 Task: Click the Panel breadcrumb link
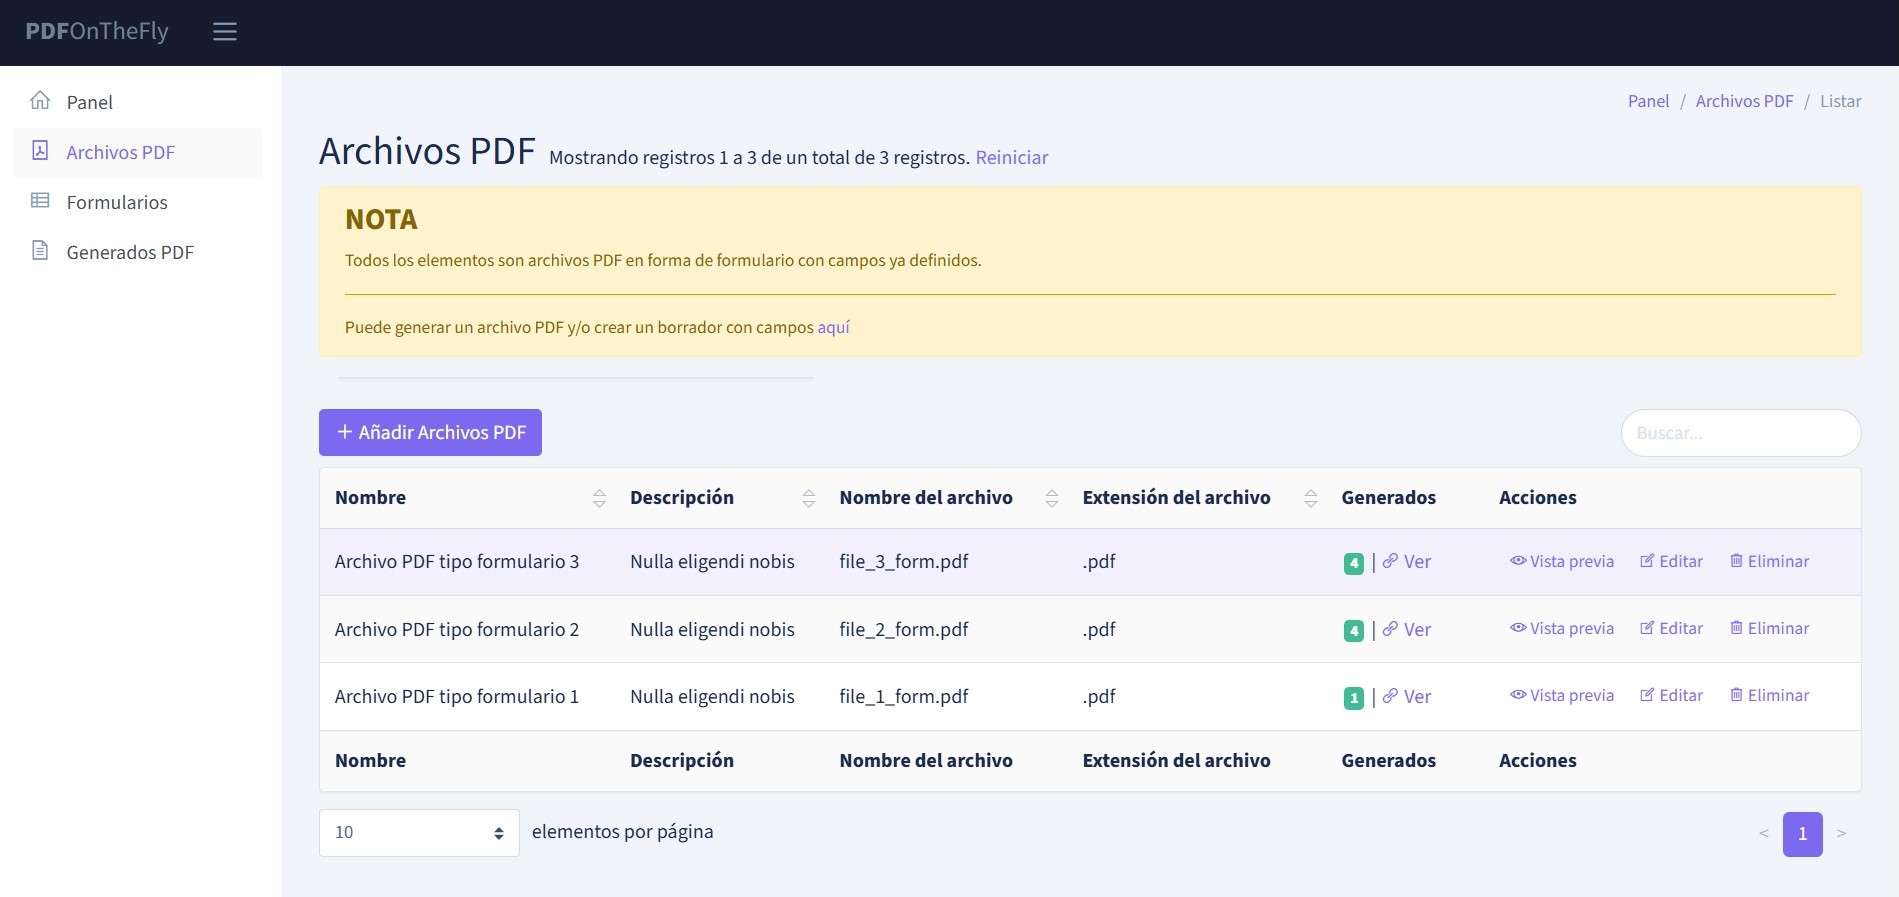1648,101
